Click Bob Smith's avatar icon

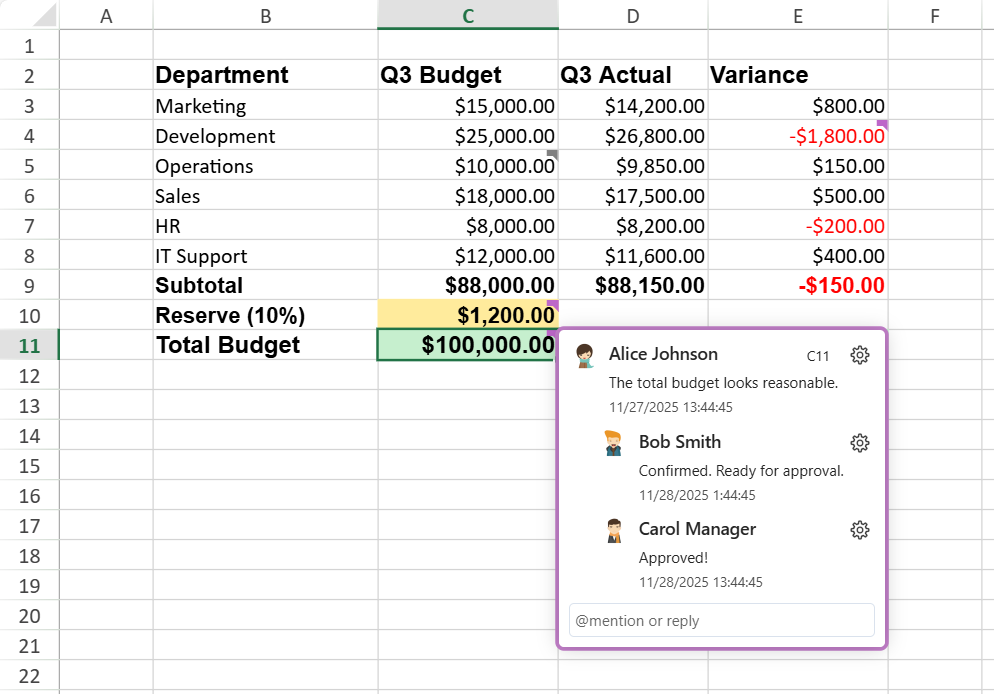tap(614, 443)
